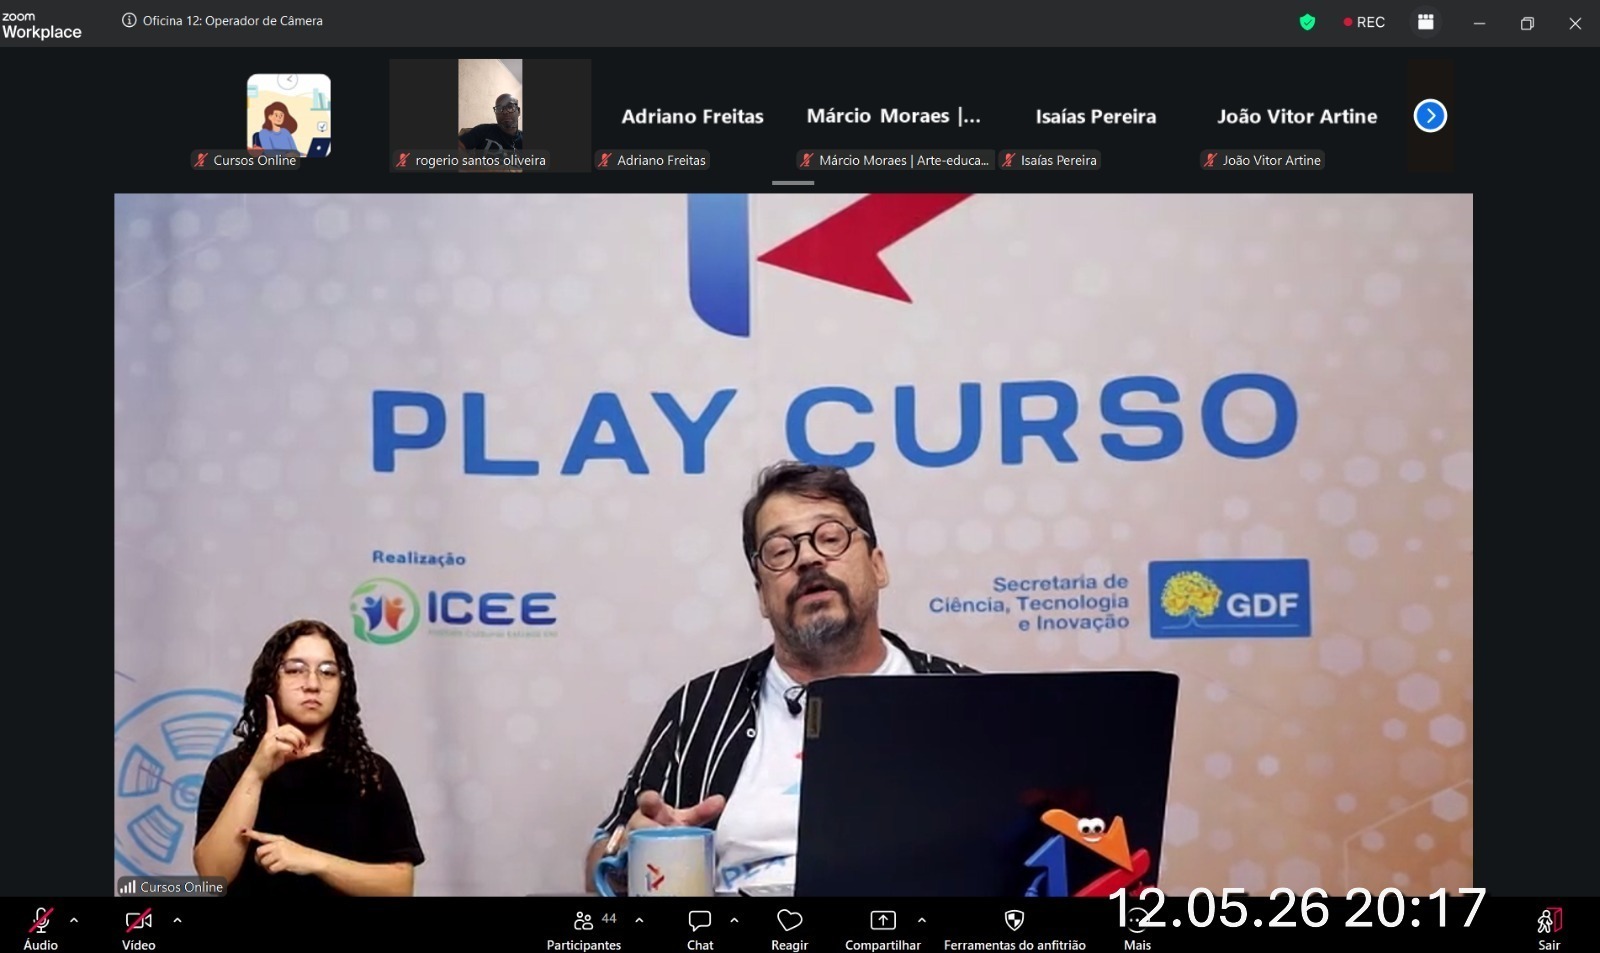
Task: Click Cursos Online name label on main video
Action: click(171, 886)
